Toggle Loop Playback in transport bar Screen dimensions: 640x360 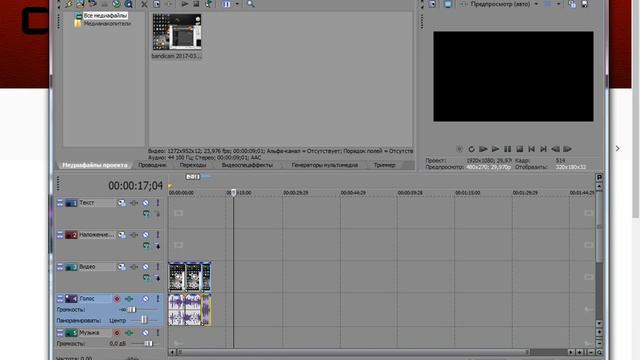pos(471,149)
